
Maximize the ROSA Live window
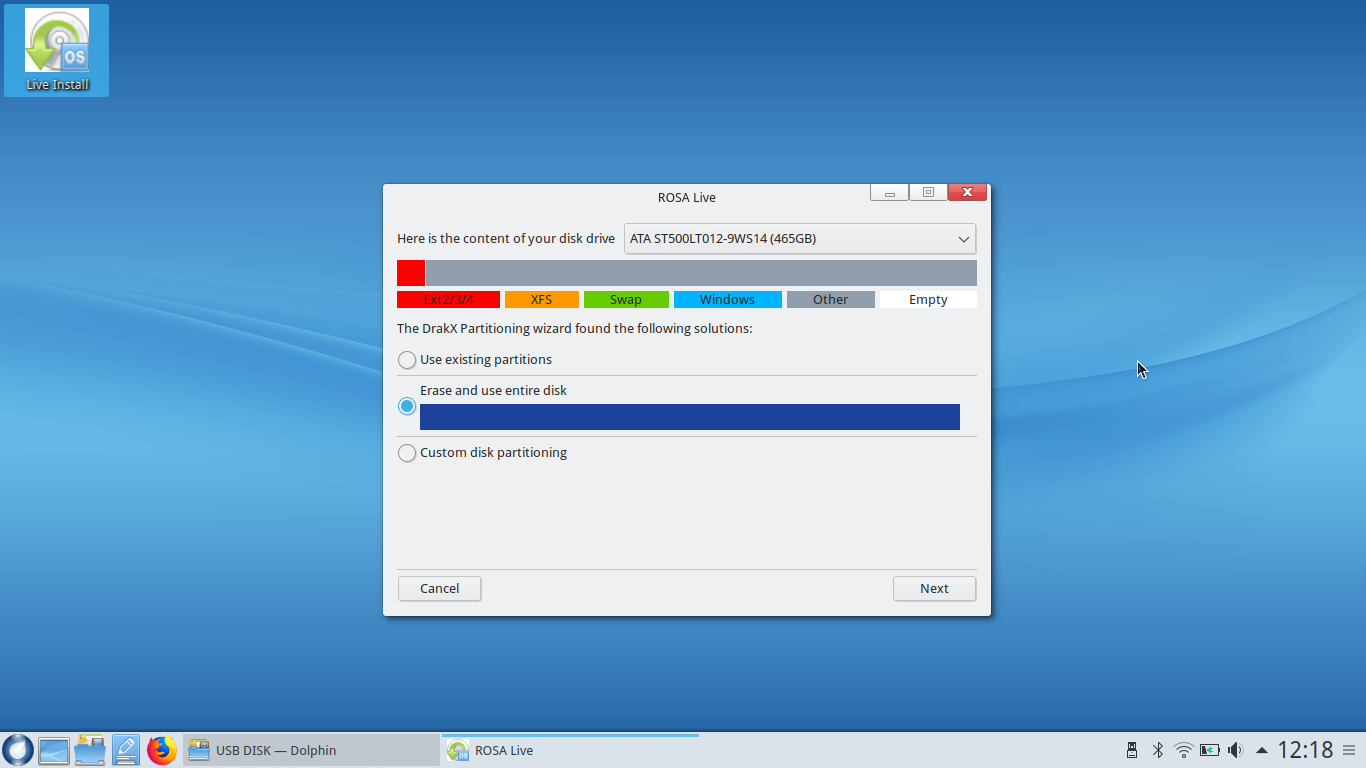[x=928, y=193]
